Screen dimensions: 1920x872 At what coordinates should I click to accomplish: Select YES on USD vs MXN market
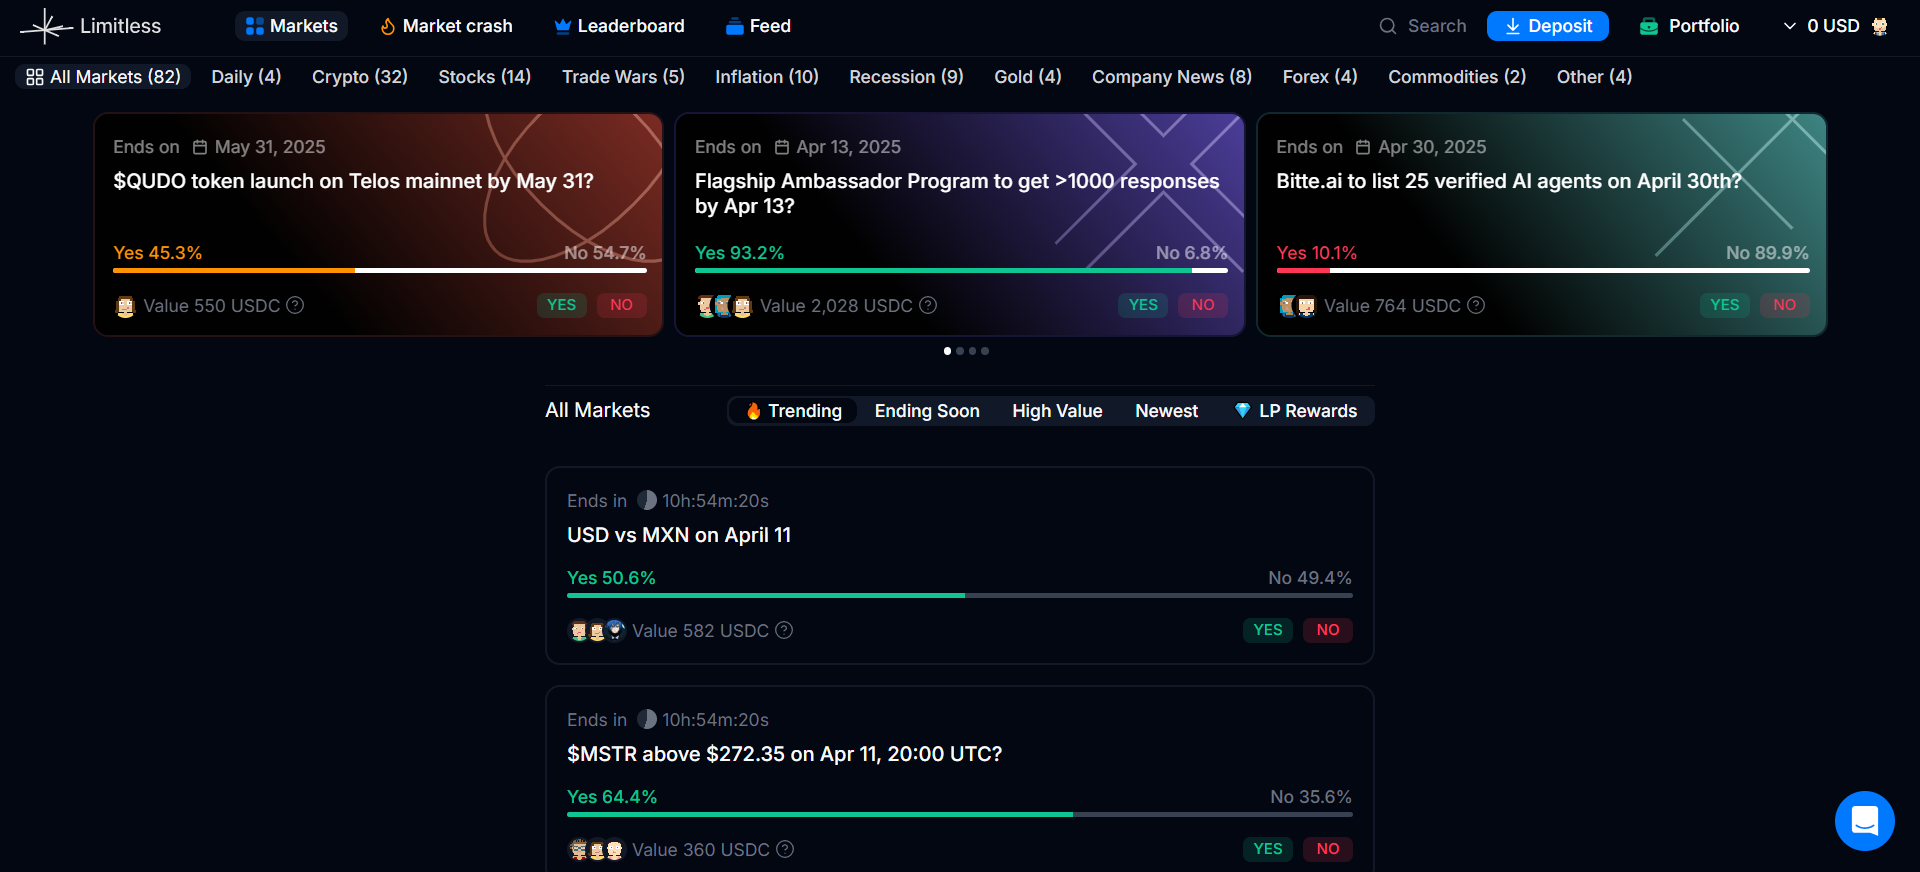[x=1267, y=630]
